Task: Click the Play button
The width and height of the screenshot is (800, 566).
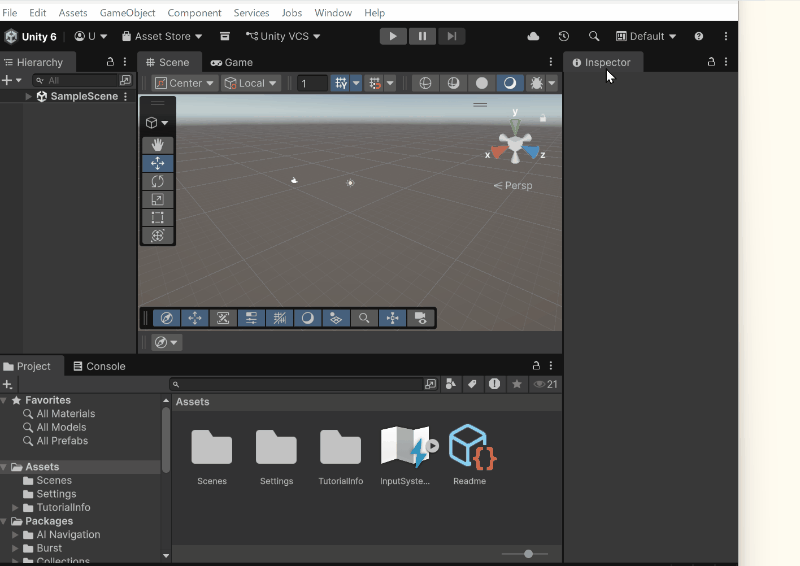Action: [x=393, y=36]
